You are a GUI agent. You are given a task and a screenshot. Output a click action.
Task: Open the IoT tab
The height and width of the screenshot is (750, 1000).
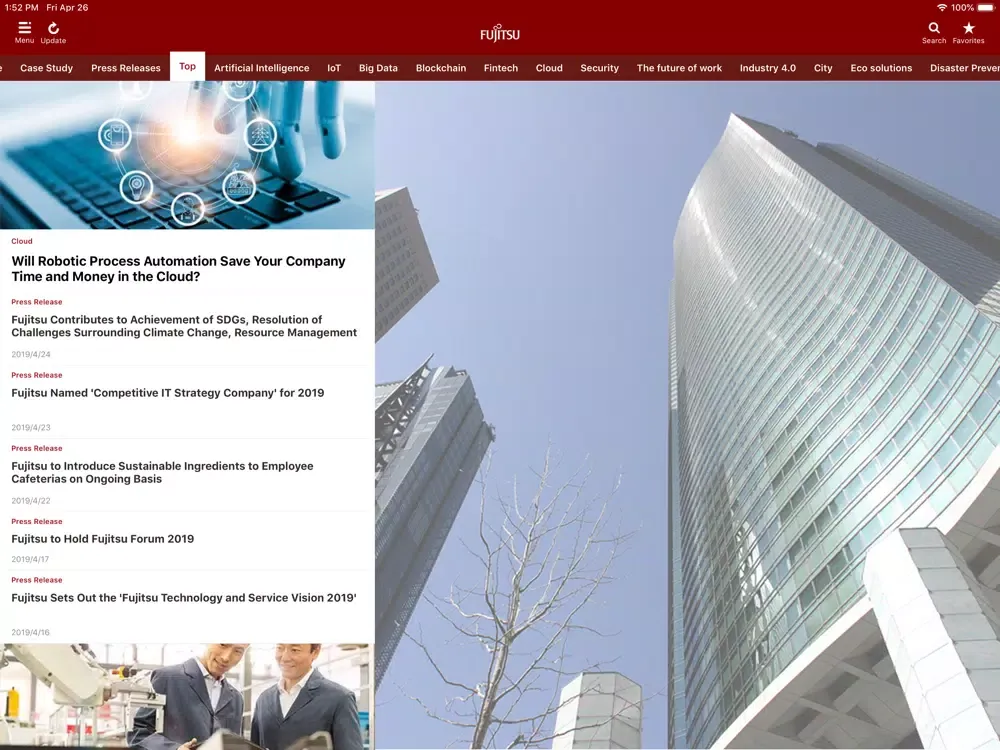coord(334,68)
